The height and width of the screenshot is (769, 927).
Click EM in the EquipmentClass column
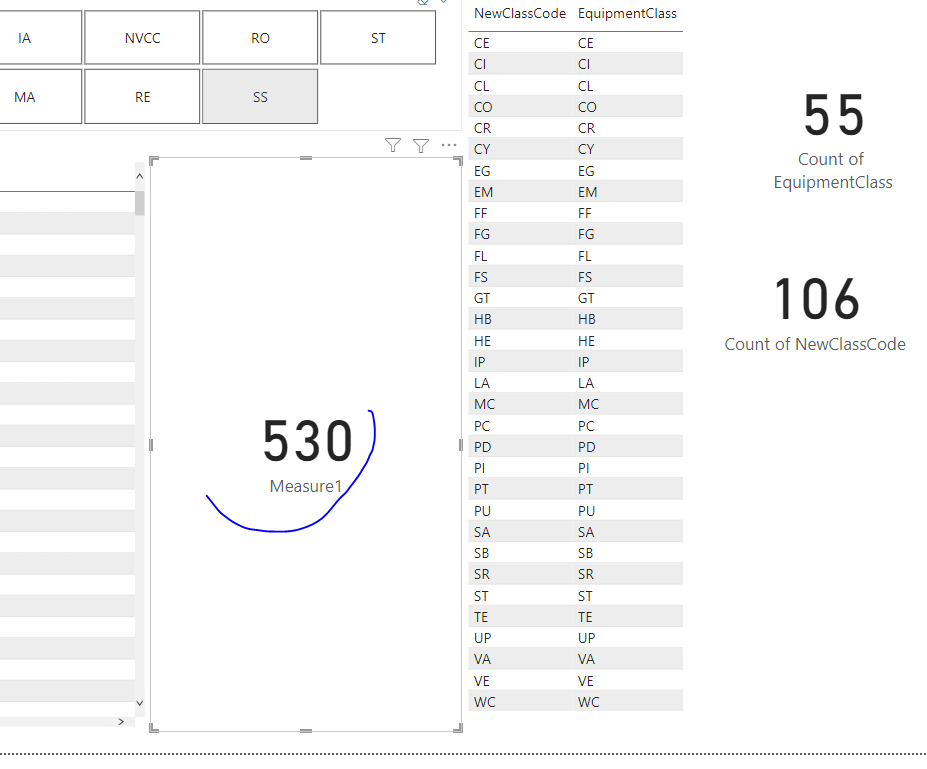[x=588, y=192]
